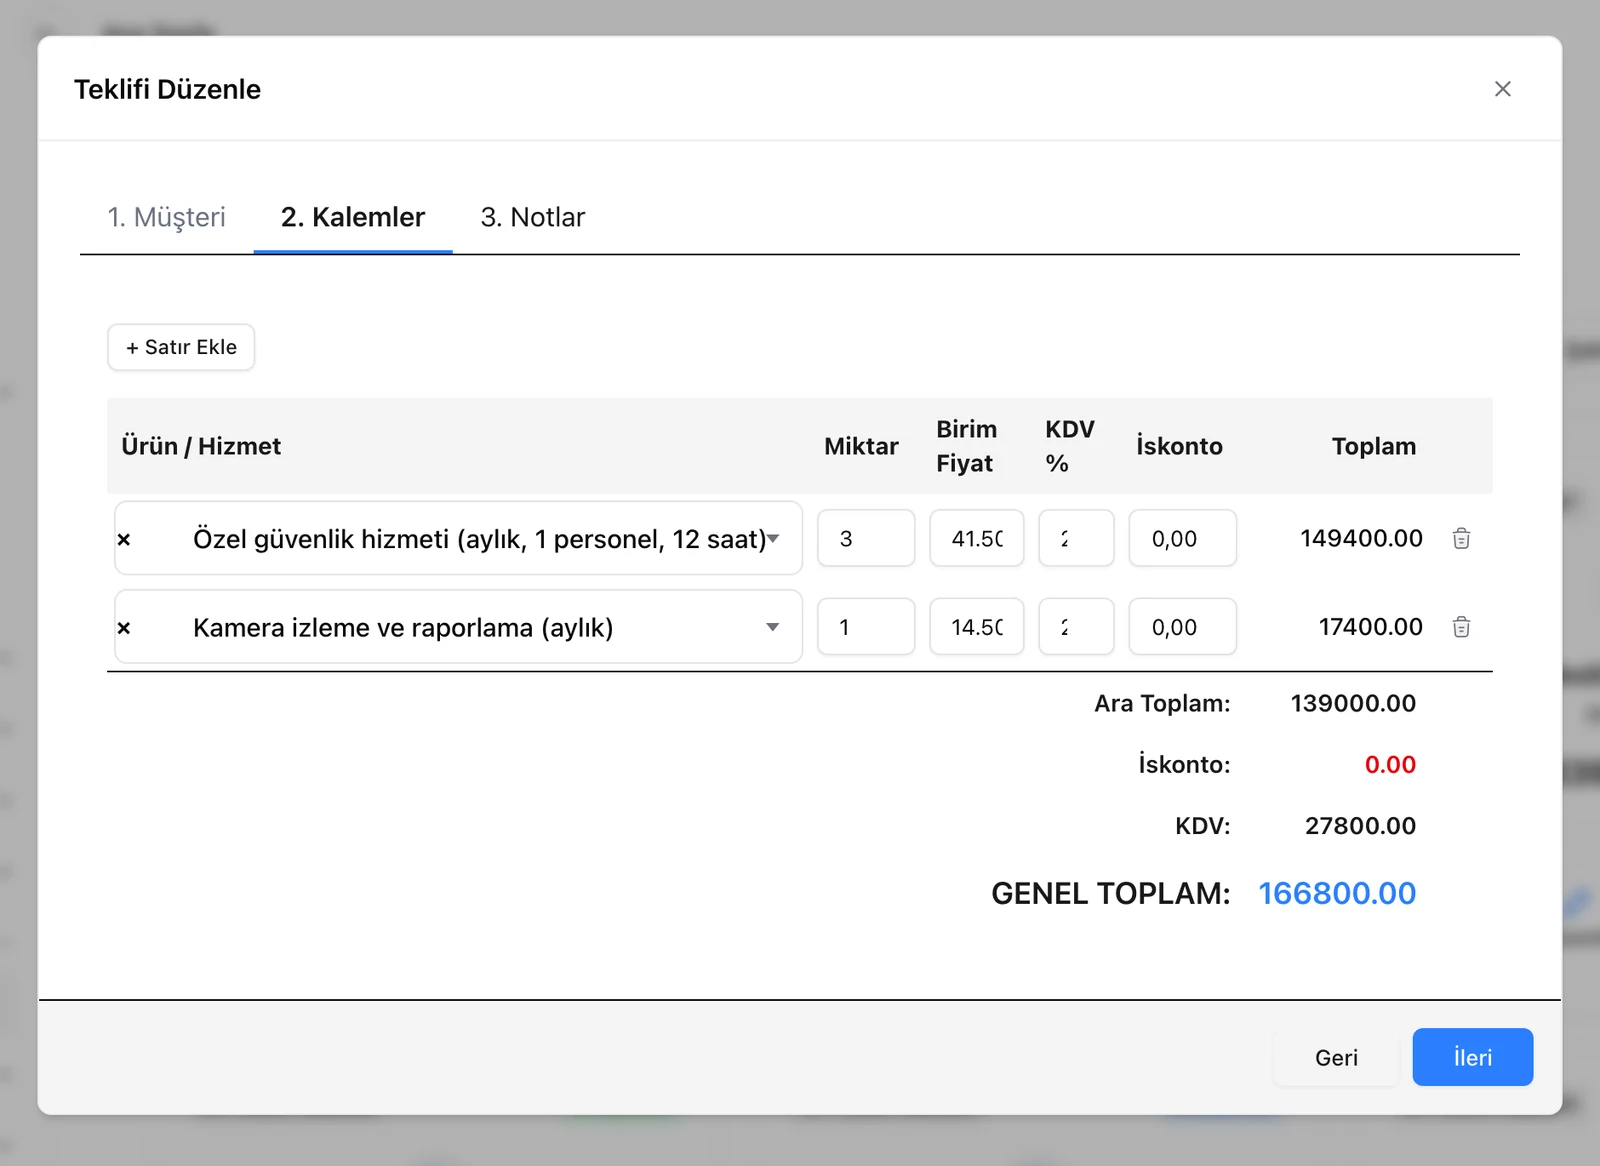Screen dimensions: 1600x1166
Task: Clear the Kamera izleme selection
Action: click(x=124, y=628)
